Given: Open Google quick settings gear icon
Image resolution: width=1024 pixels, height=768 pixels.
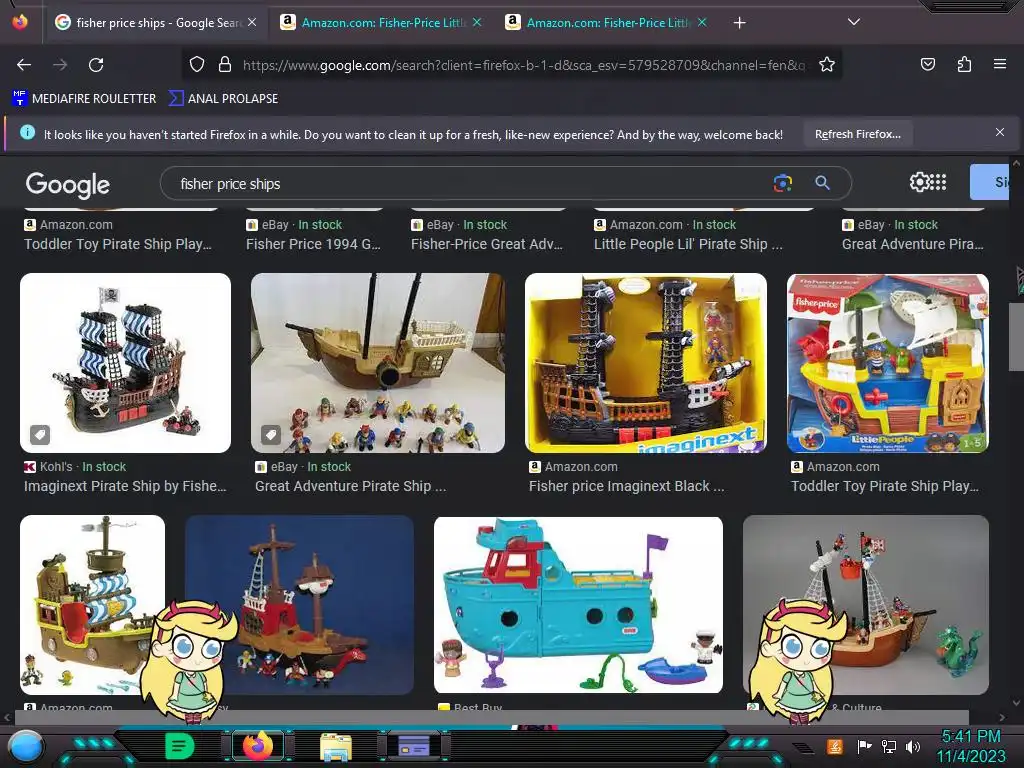Looking at the screenshot, I should pyautogui.click(x=918, y=182).
